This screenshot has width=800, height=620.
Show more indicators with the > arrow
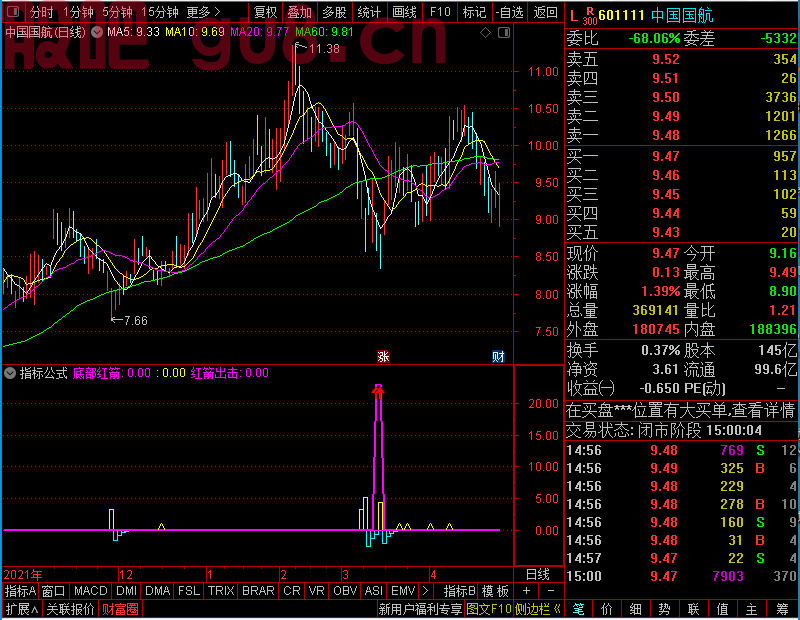pyautogui.click(x=425, y=591)
